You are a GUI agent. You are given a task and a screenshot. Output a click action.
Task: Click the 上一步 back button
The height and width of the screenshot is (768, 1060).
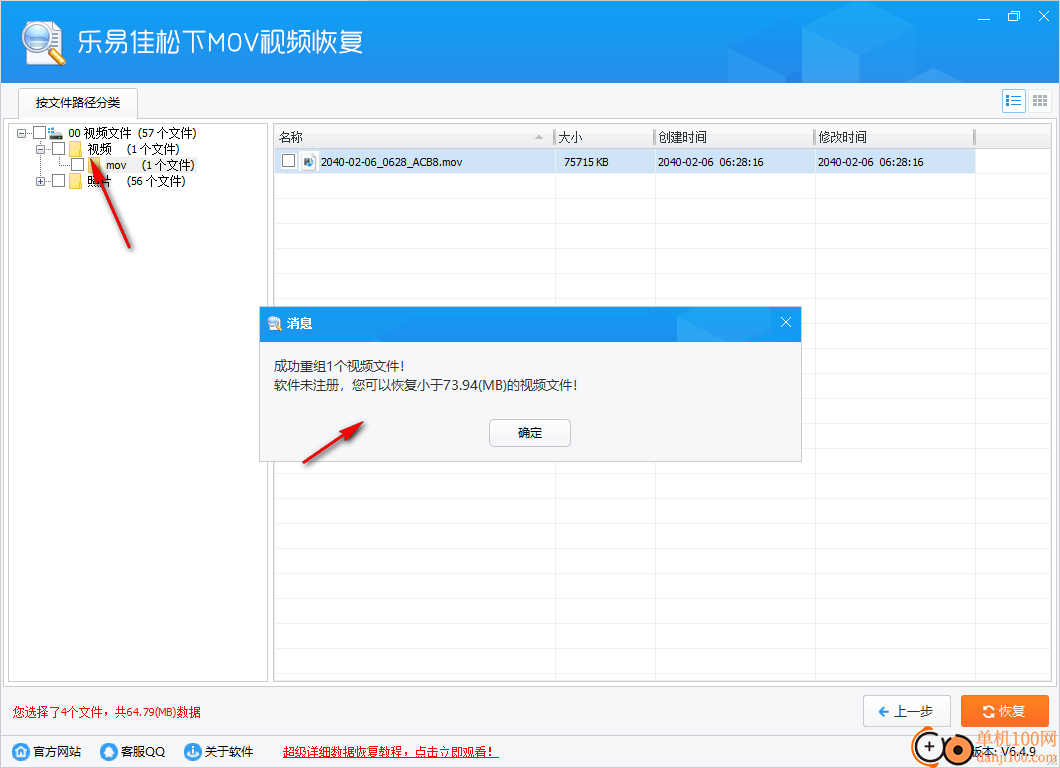tap(907, 711)
